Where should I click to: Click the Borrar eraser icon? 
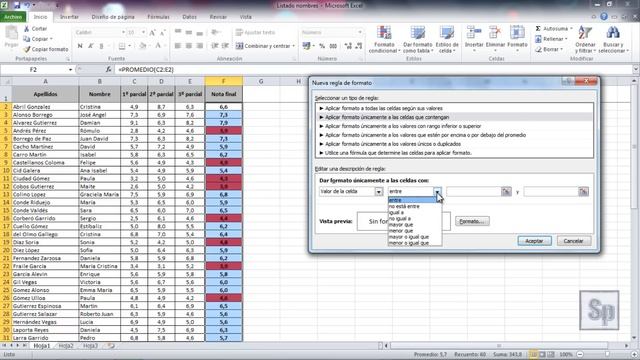pos(538,49)
